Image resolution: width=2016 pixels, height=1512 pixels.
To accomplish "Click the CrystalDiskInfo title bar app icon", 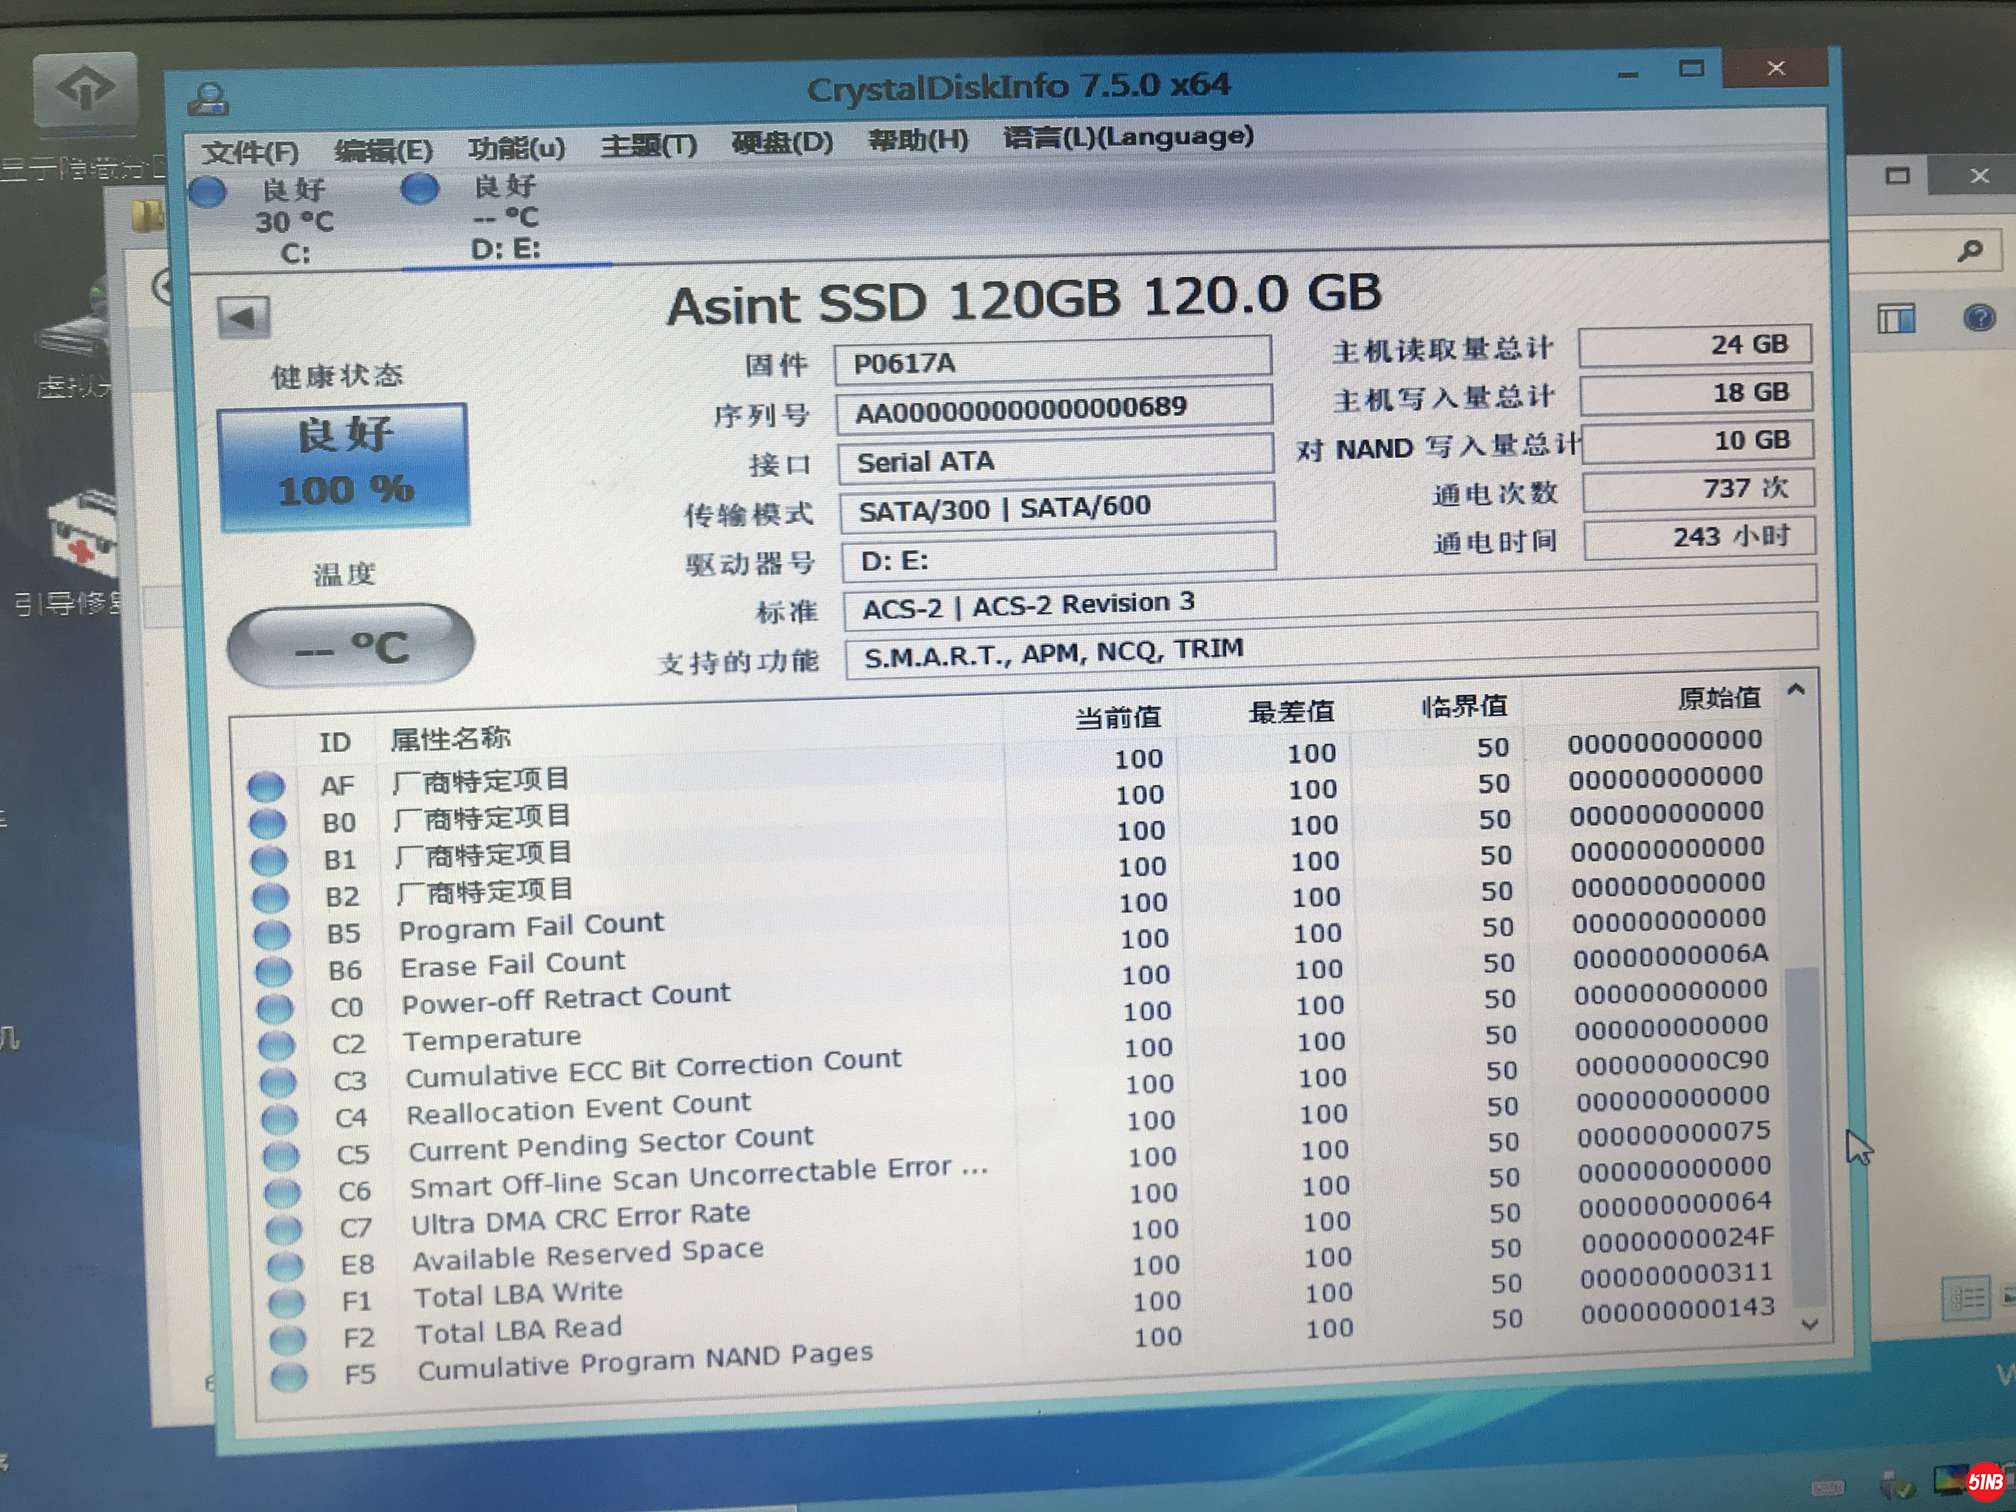I will (x=208, y=100).
